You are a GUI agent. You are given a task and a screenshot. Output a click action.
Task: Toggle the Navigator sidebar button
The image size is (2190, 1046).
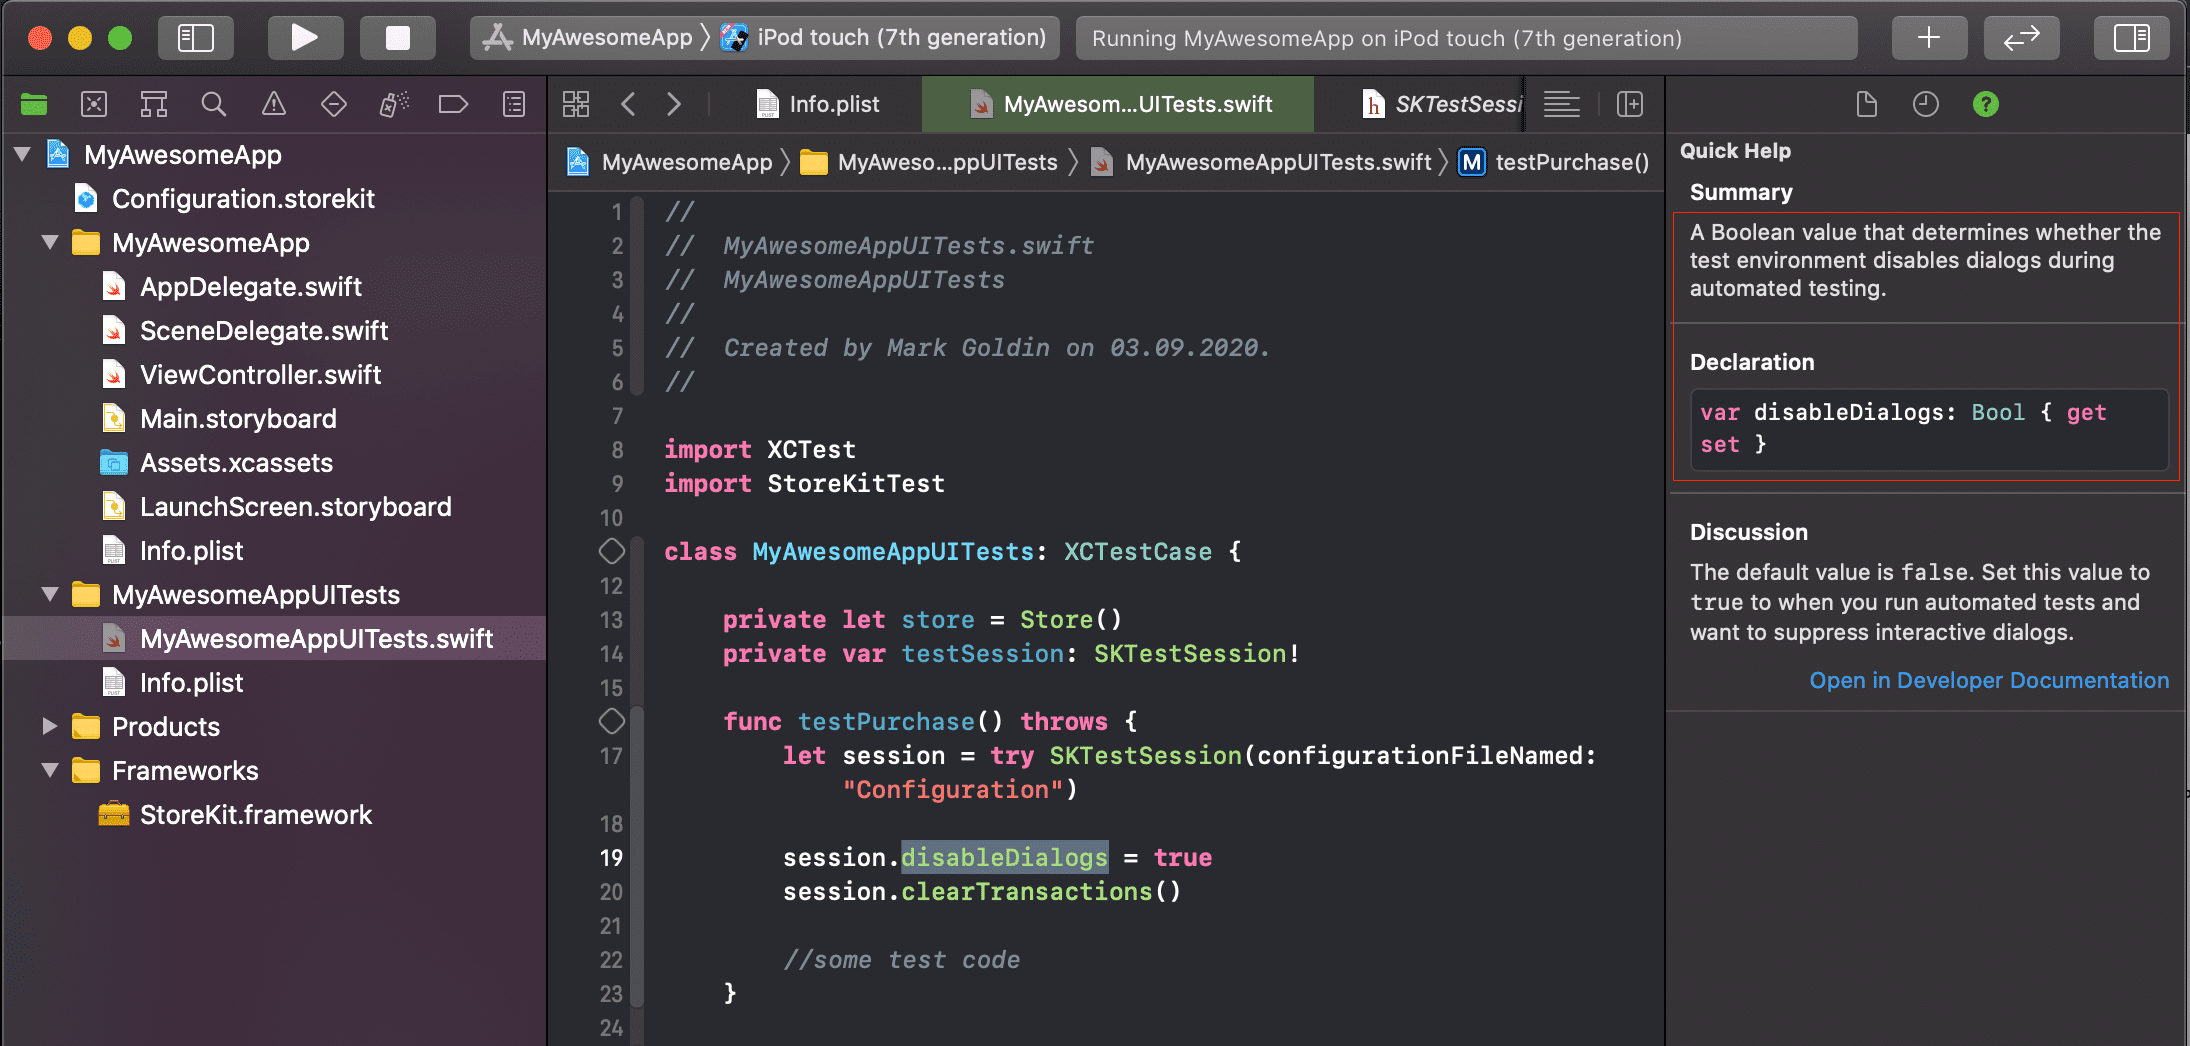tap(196, 38)
